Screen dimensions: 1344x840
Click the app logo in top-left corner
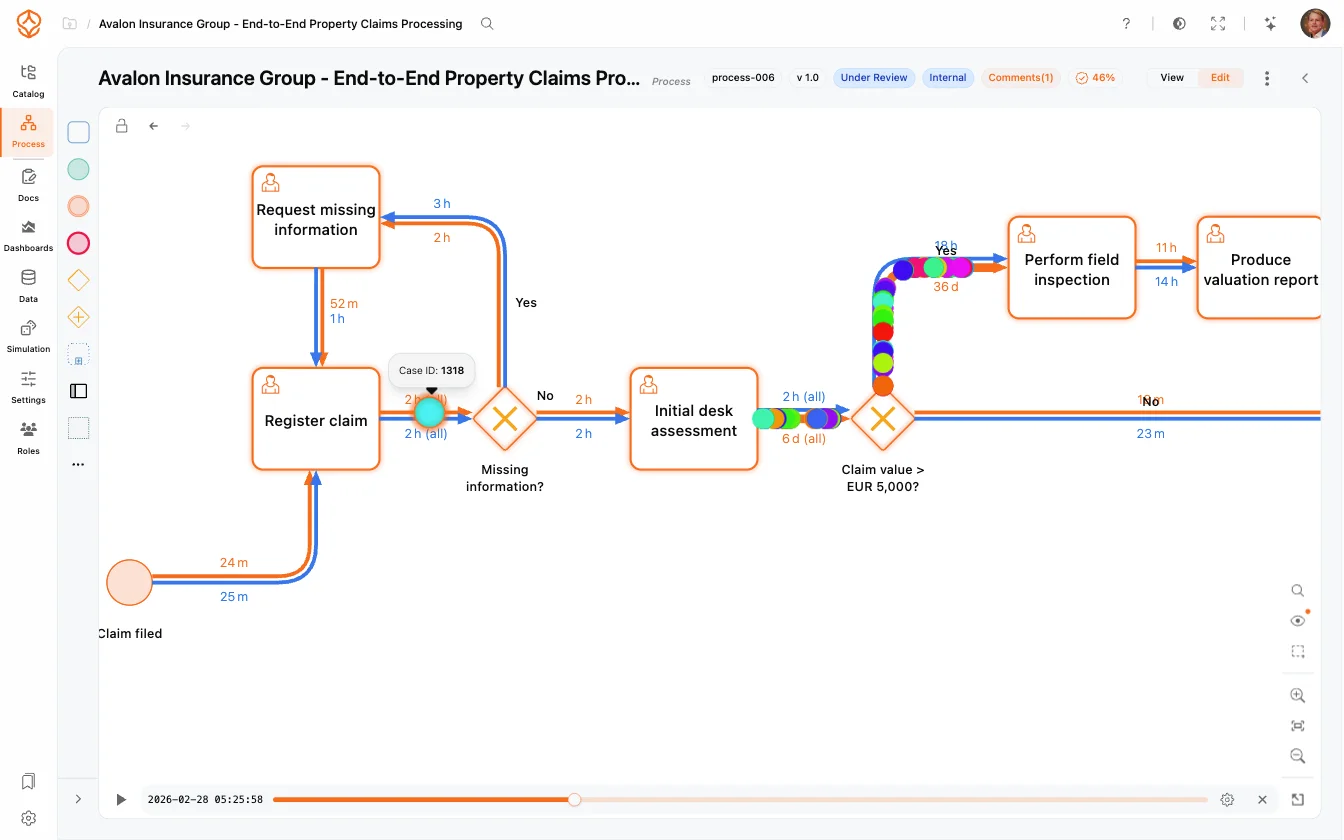point(28,23)
